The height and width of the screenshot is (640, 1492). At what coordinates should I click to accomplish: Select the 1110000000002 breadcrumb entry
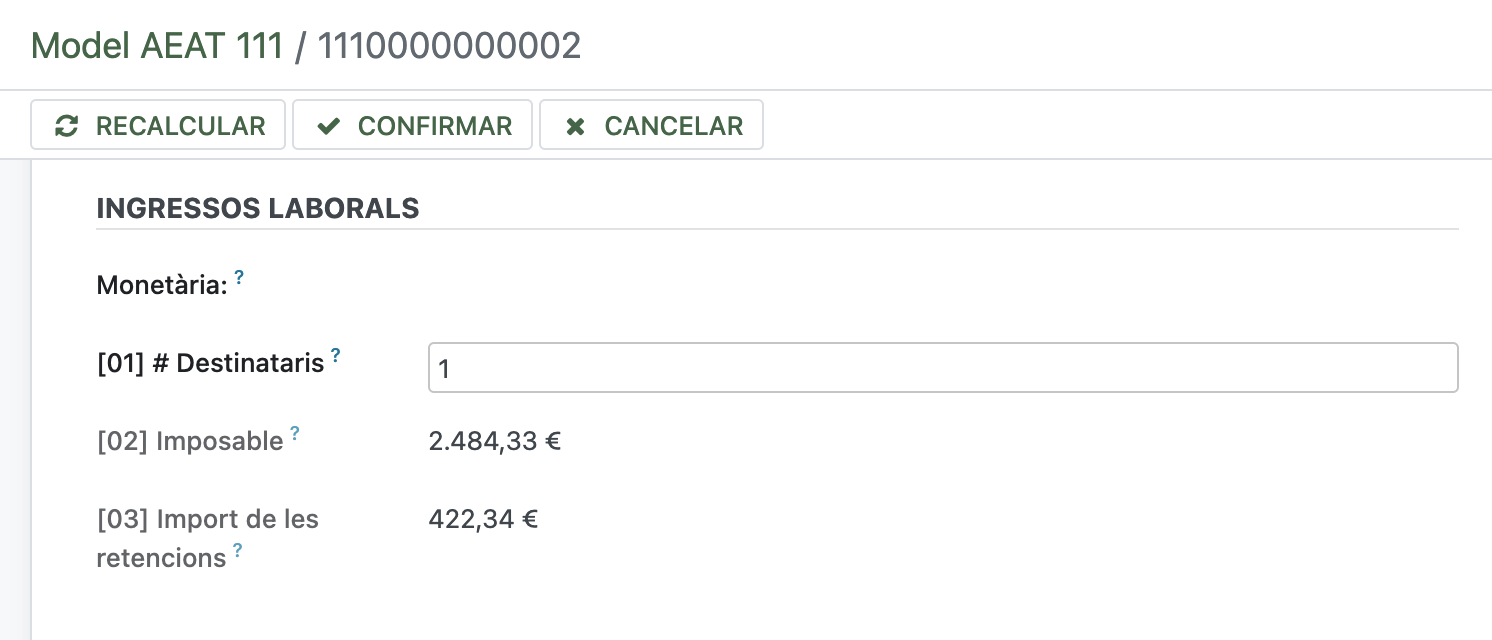449,46
